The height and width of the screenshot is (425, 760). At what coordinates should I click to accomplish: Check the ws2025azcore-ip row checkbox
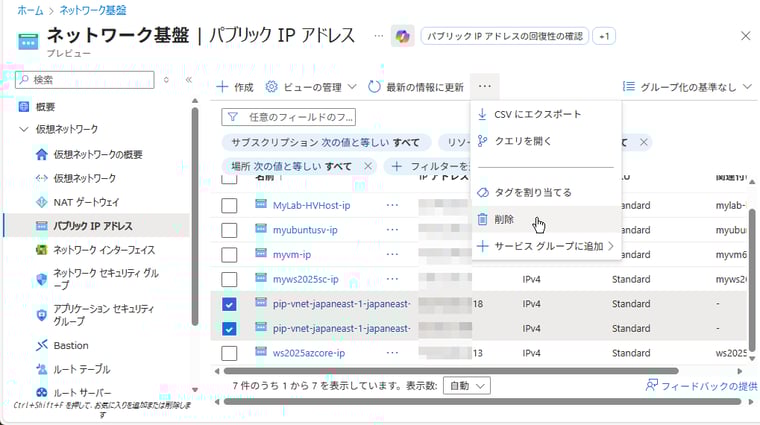point(229,353)
